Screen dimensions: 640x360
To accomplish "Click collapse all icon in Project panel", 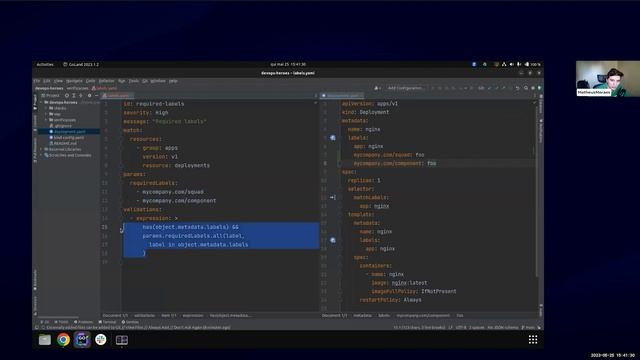I will [x=81, y=96].
